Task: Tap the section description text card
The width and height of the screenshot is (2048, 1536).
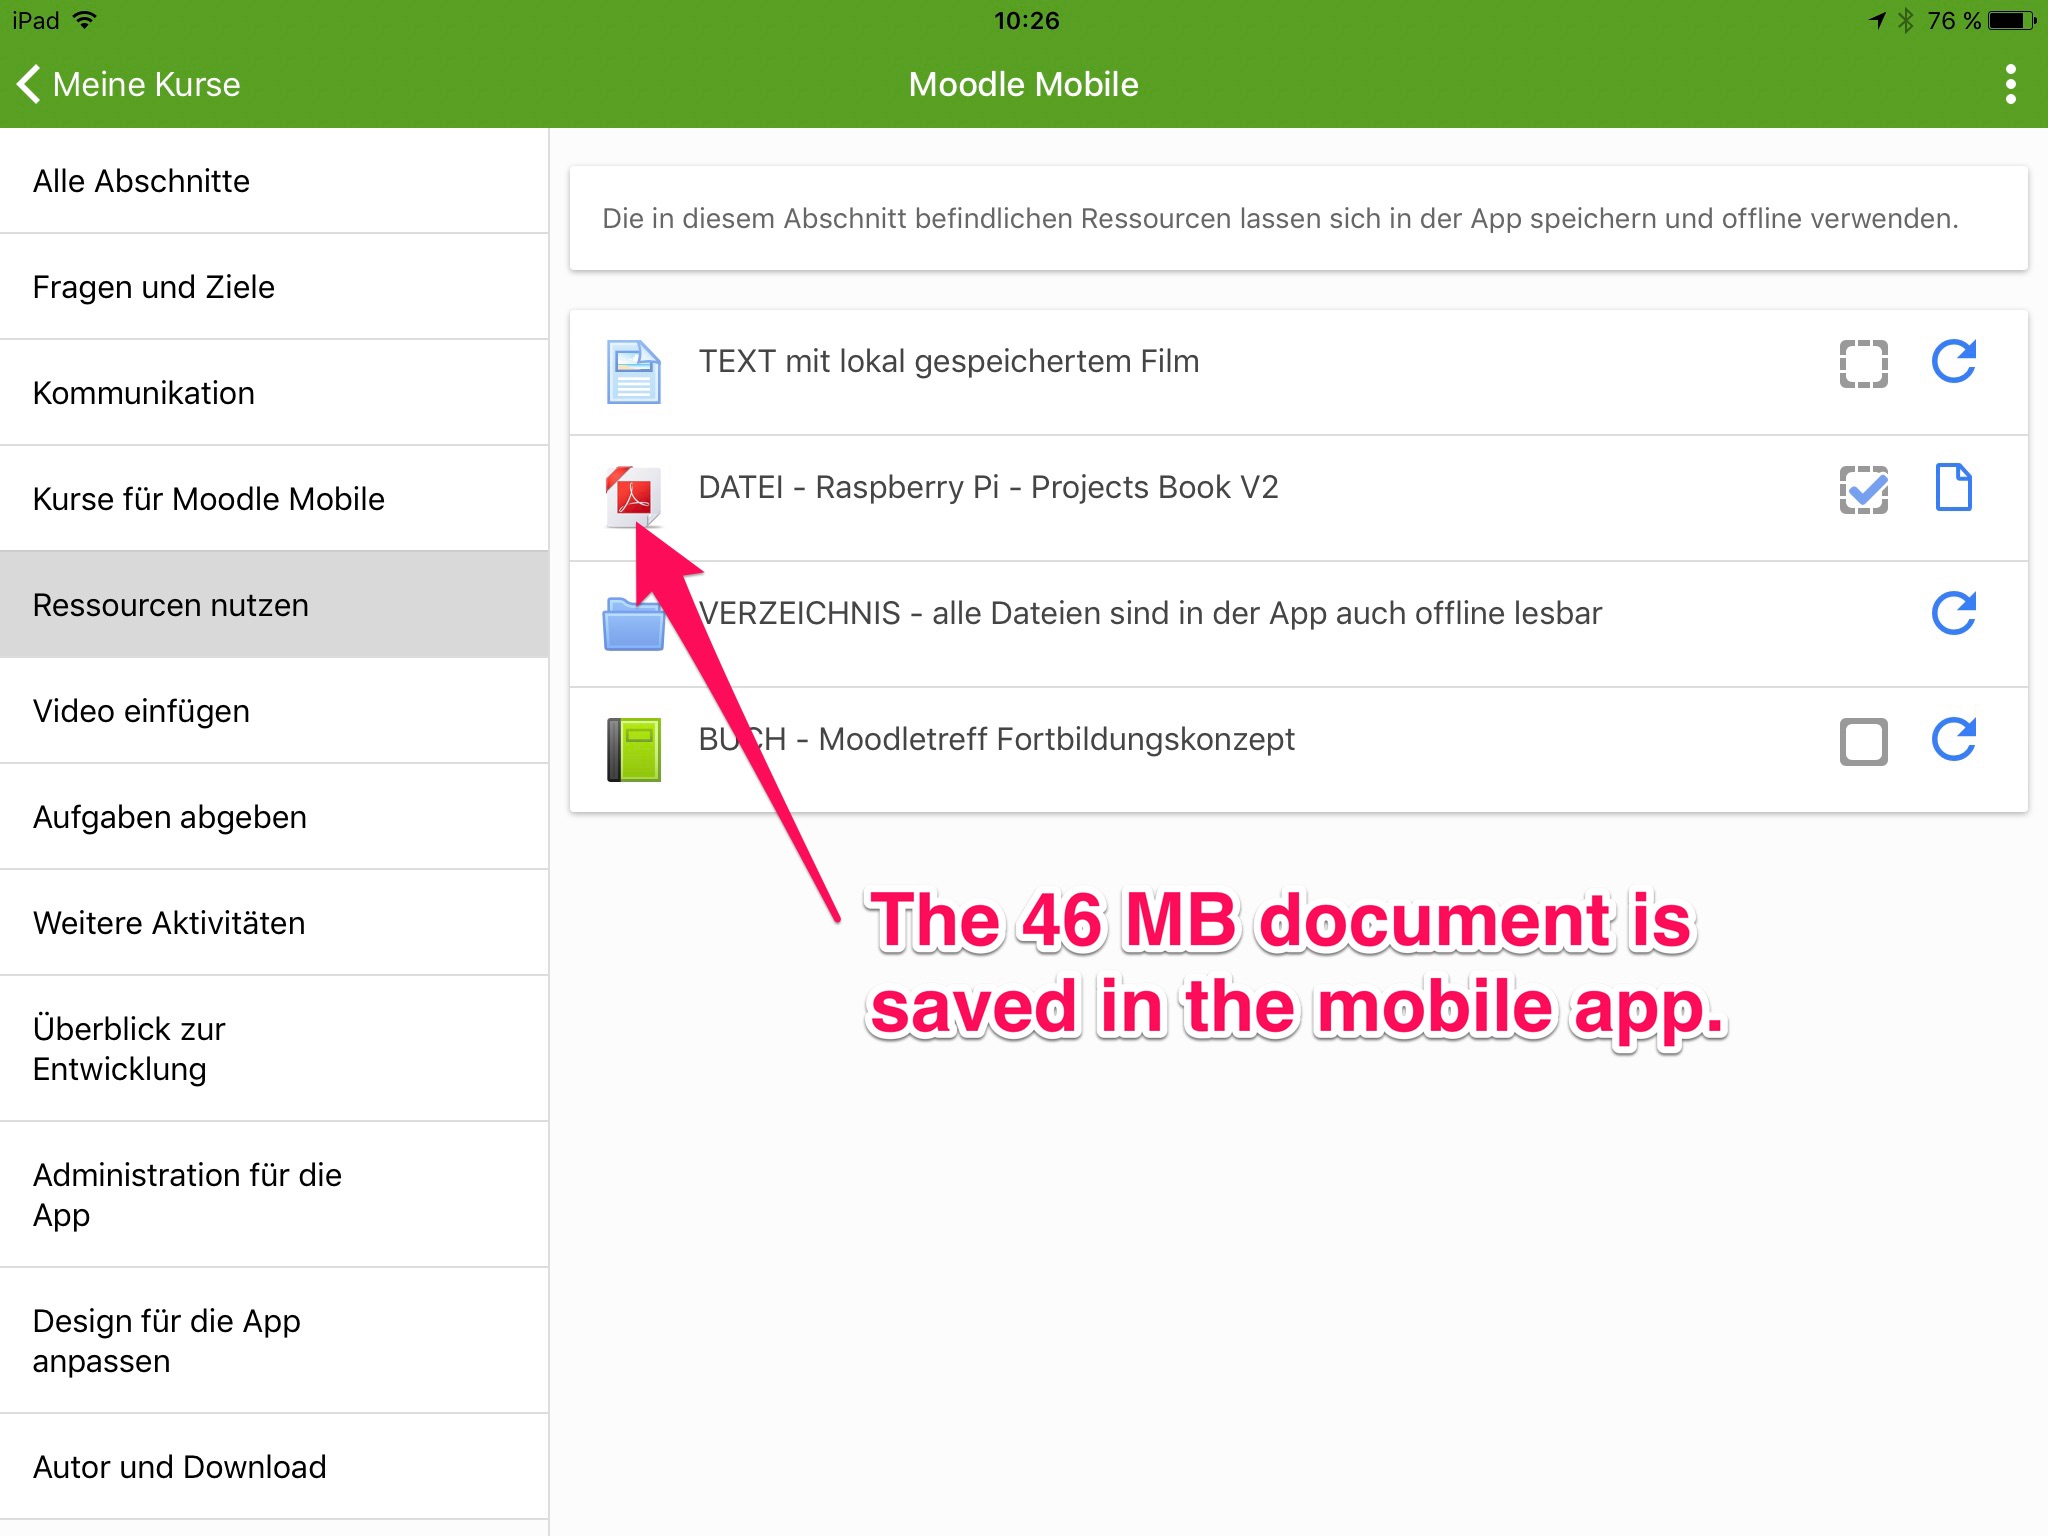Action: (x=1298, y=219)
